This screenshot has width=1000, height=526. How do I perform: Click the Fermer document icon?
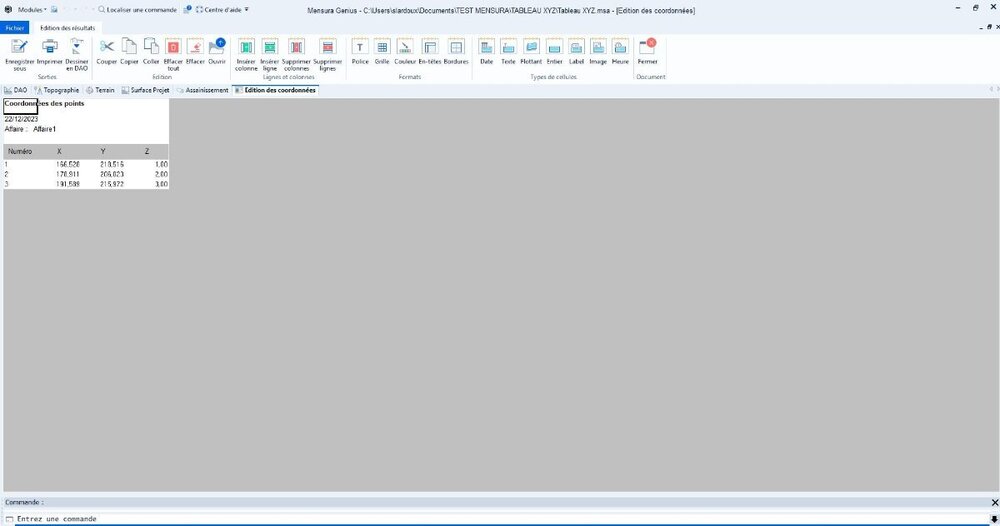[x=647, y=47]
